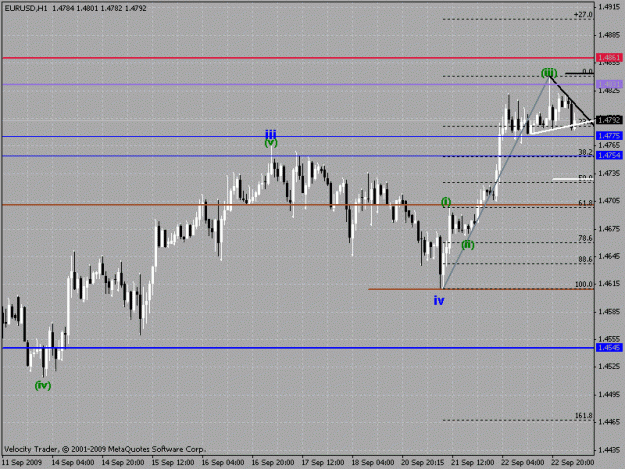
Task: Click the 16 Sep 04:00 time label
Action: point(223,462)
